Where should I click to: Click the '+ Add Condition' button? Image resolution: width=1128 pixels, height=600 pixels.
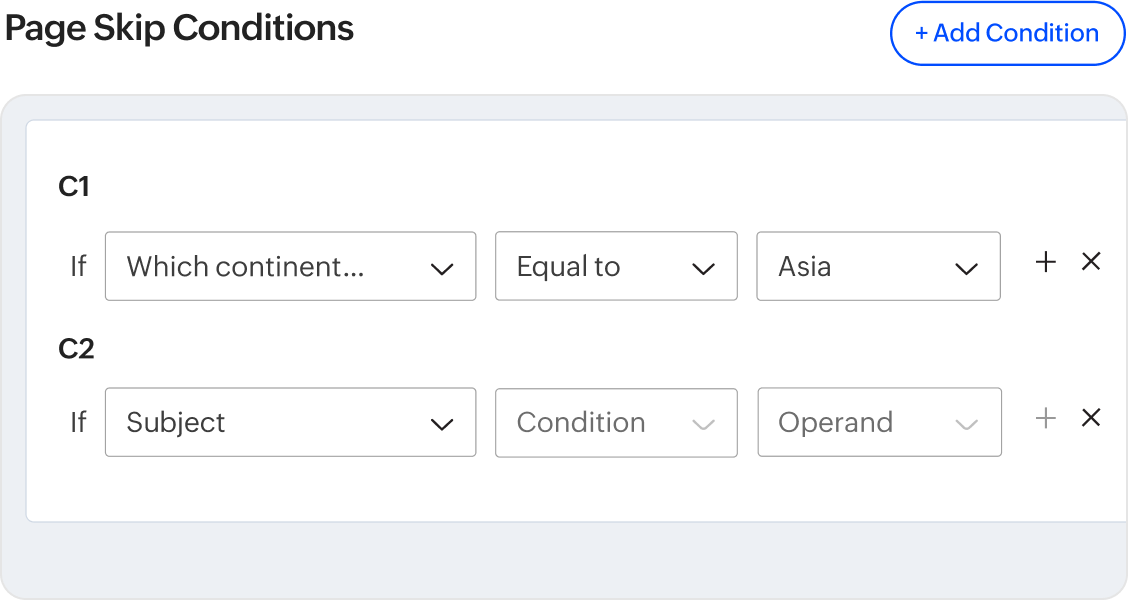pyautogui.click(x=1007, y=33)
